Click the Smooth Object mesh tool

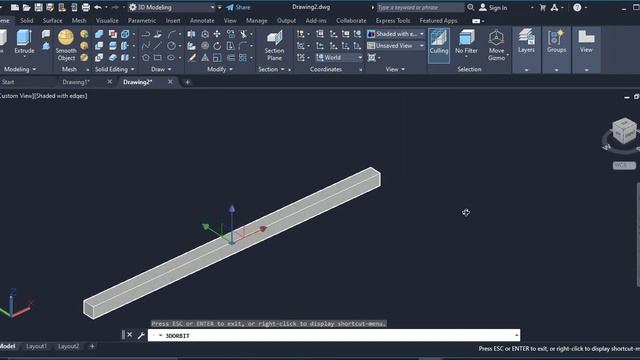pyautogui.click(x=66, y=45)
